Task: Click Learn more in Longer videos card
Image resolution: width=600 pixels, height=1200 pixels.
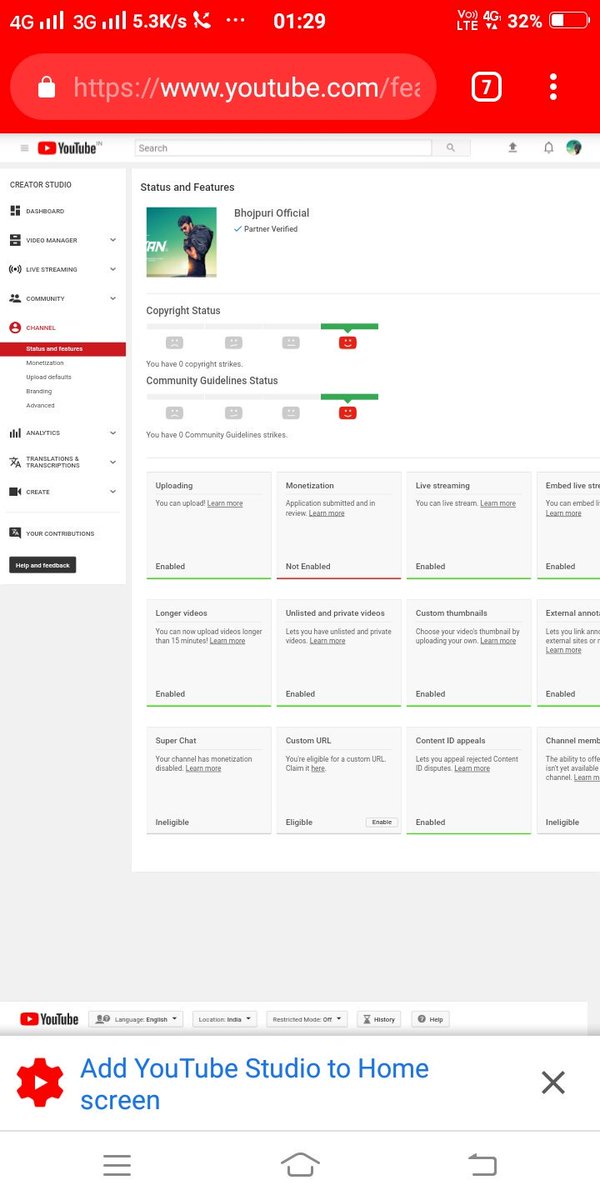Action: [x=227, y=641]
